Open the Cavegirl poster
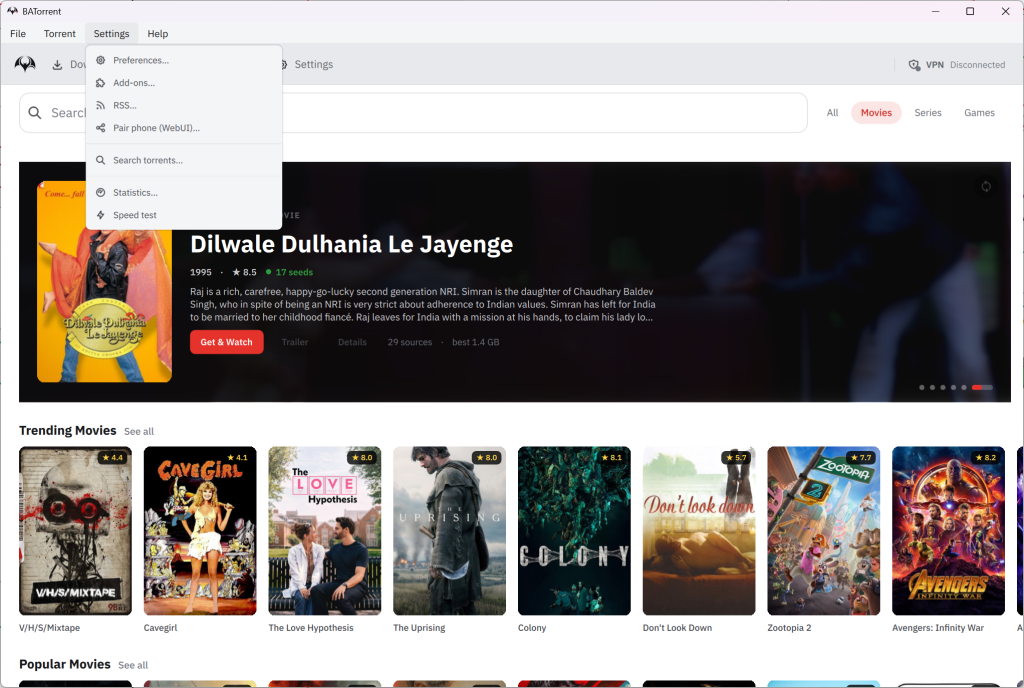Viewport: 1024px width, 688px height. click(200, 531)
